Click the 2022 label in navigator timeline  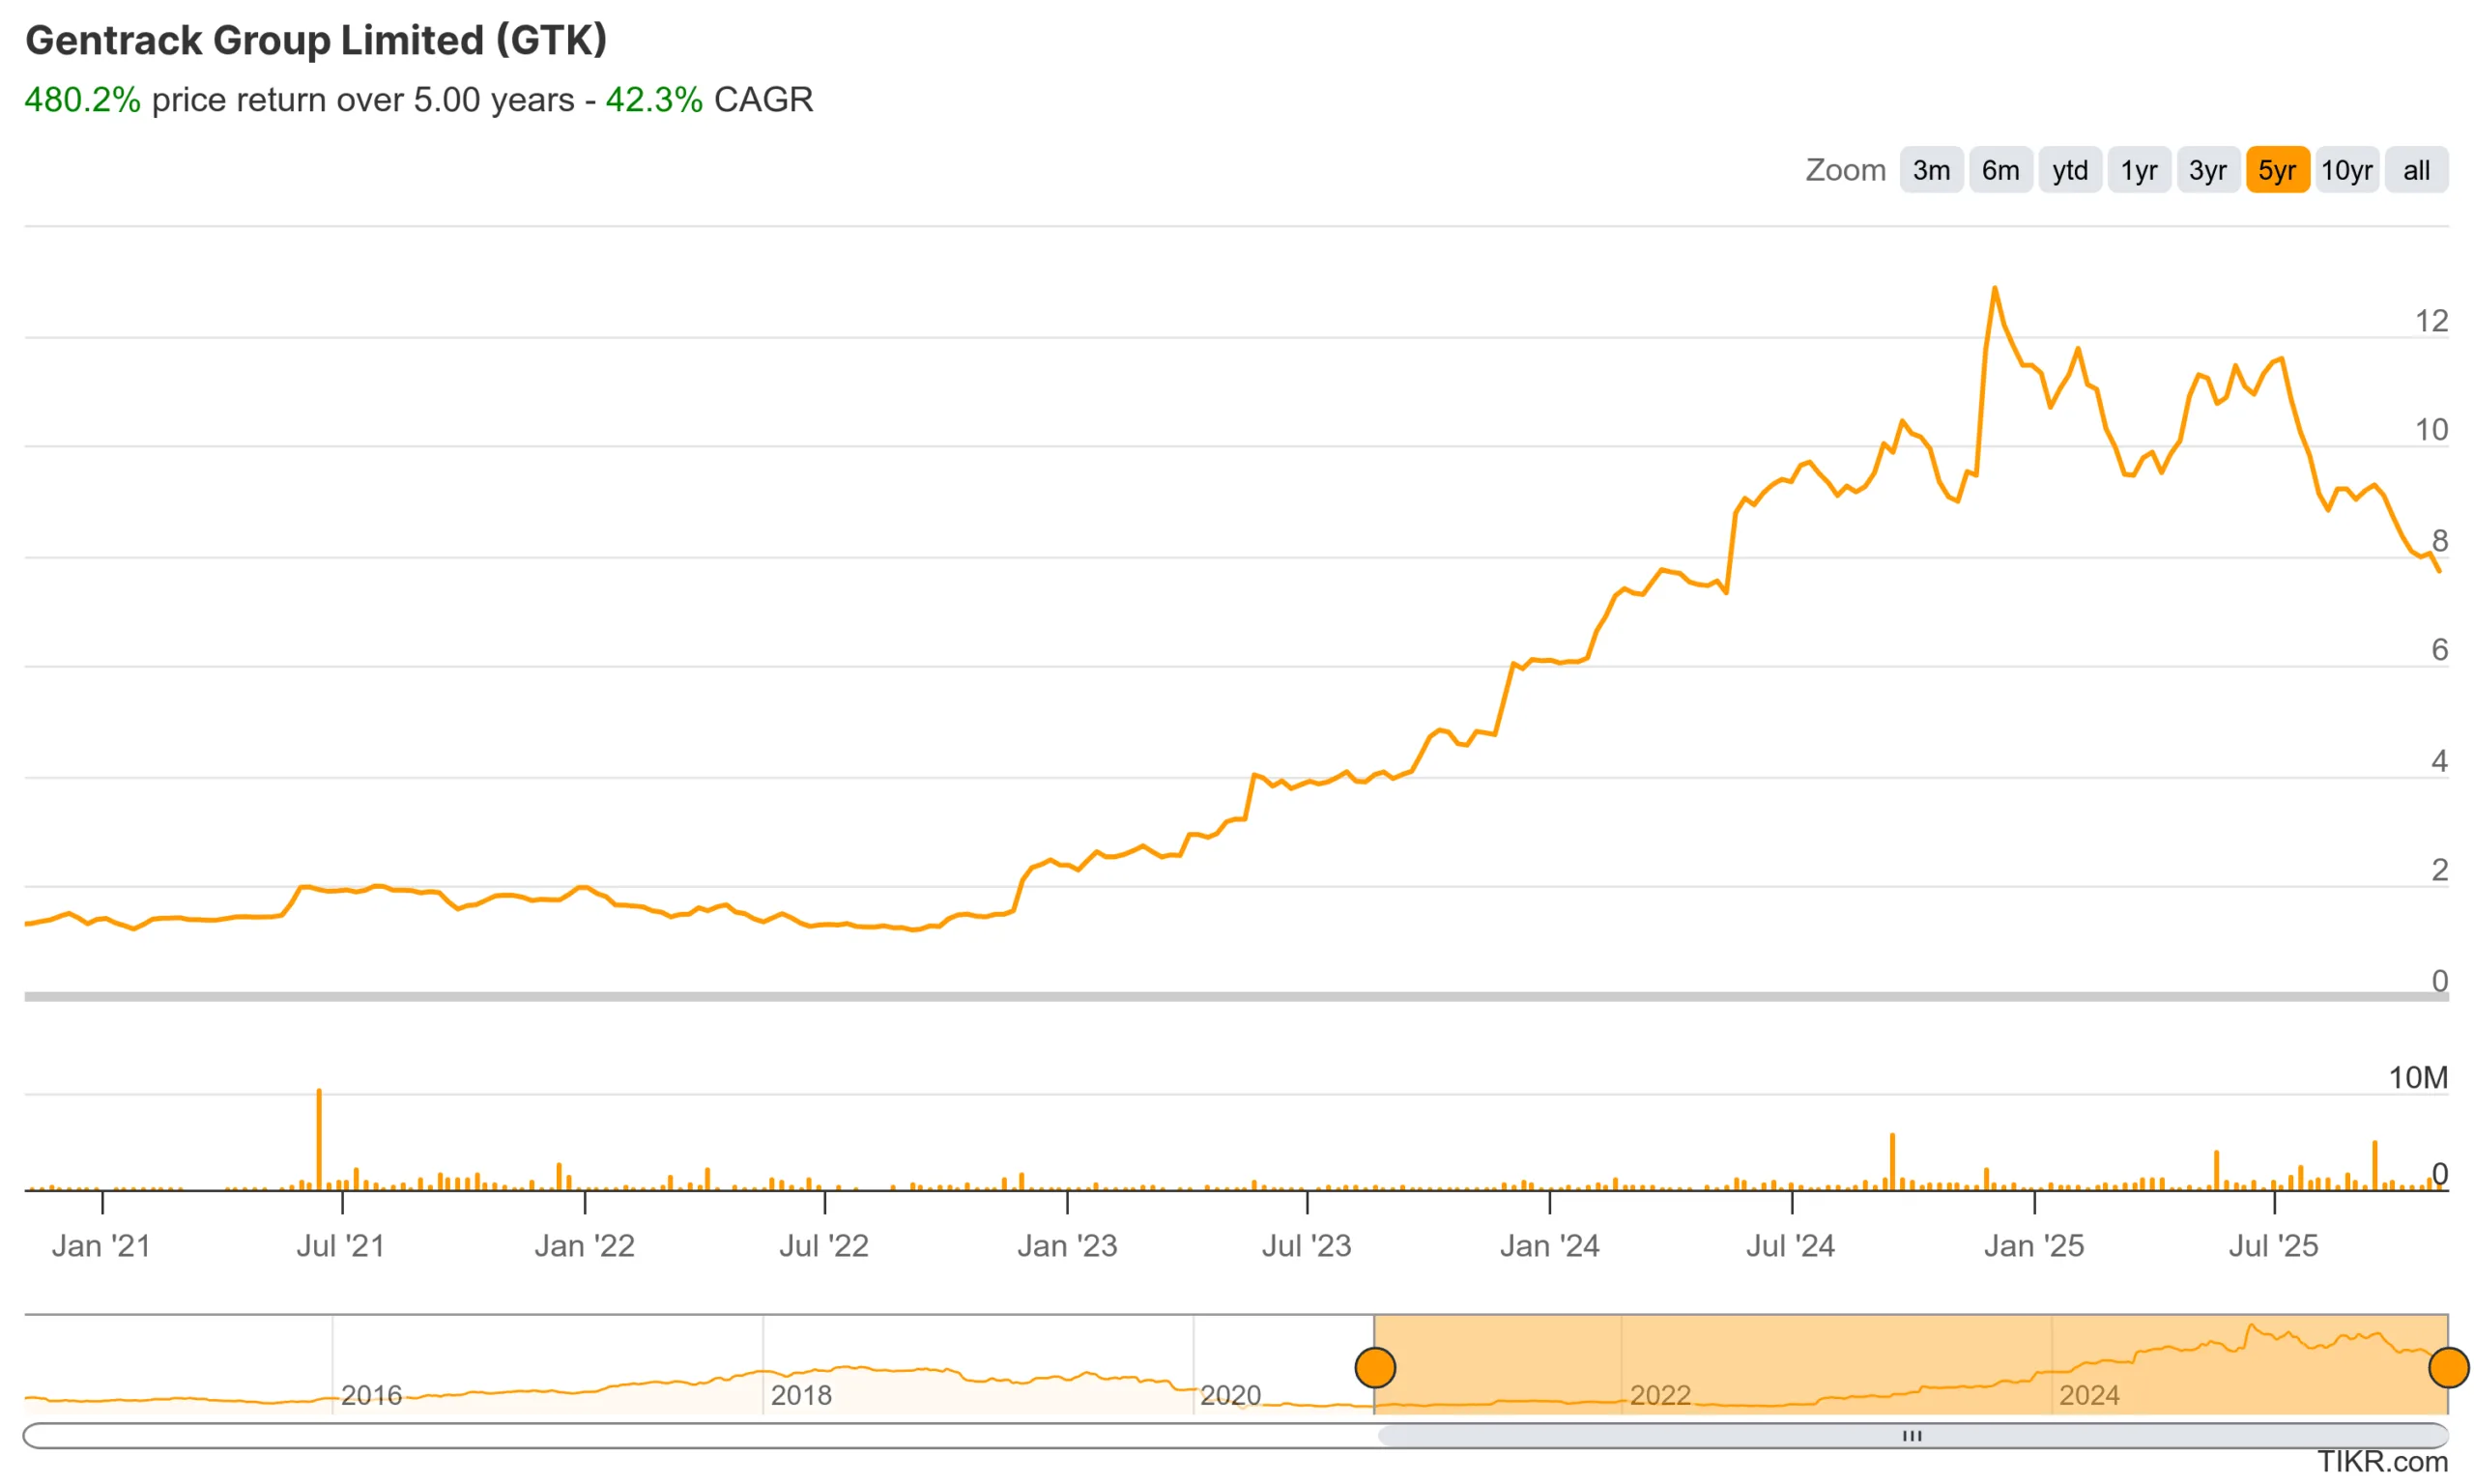coord(1660,1394)
